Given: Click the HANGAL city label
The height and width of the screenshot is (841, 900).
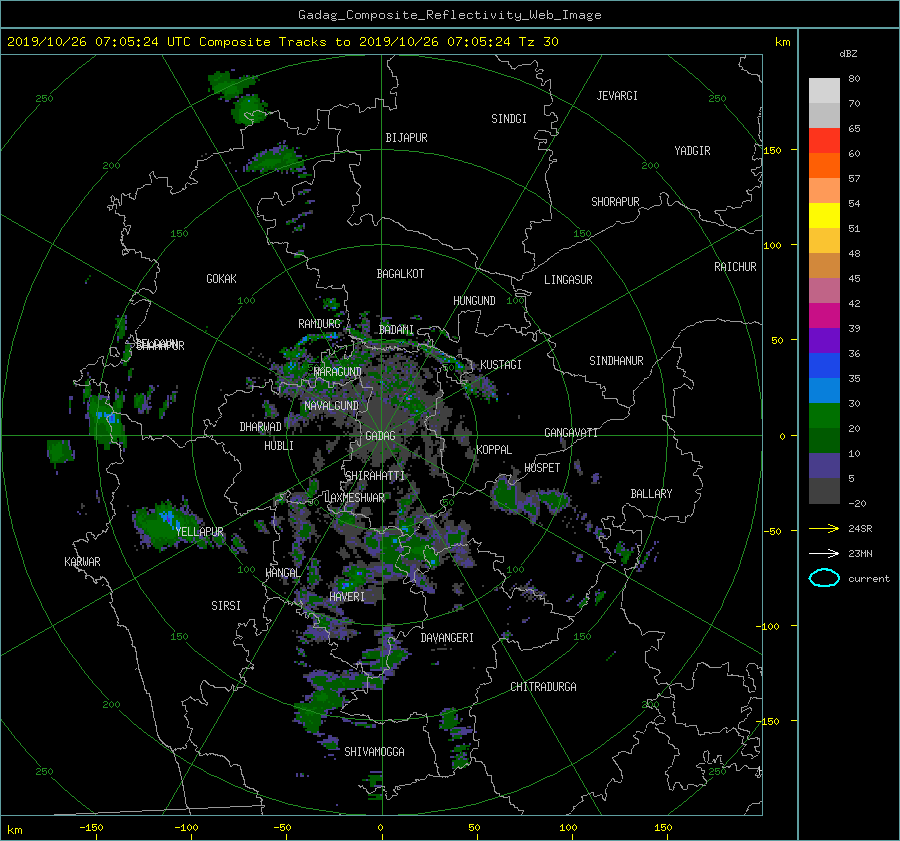Looking at the screenshot, I should click(x=282, y=573).
